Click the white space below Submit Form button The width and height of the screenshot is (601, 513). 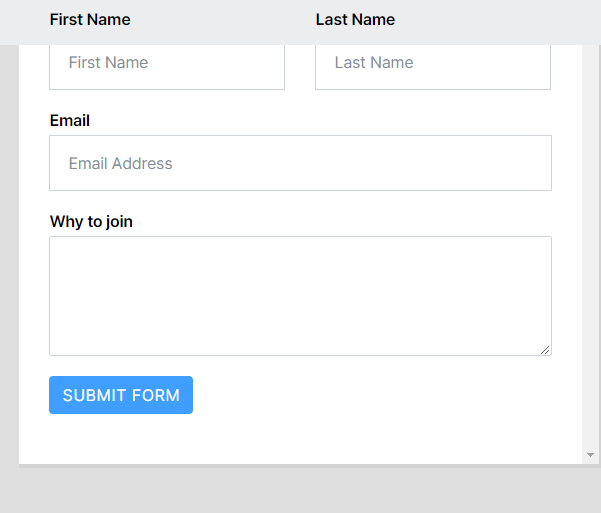pyautogui.click(x=121, y=438)
